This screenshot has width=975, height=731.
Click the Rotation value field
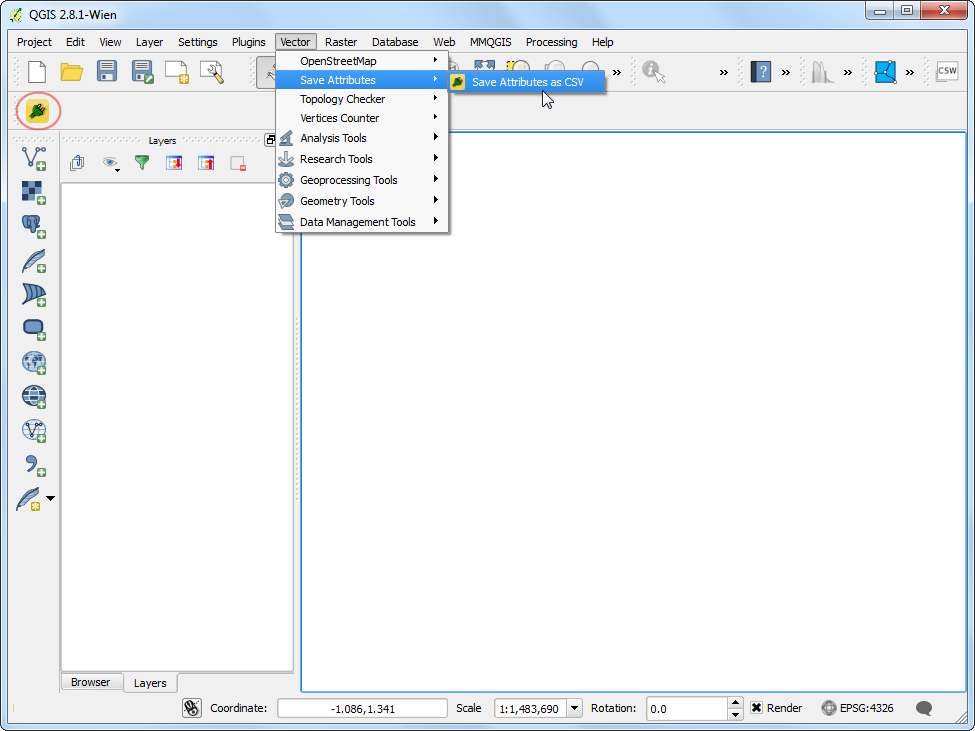pyautogui.click(x=686, y=709)
